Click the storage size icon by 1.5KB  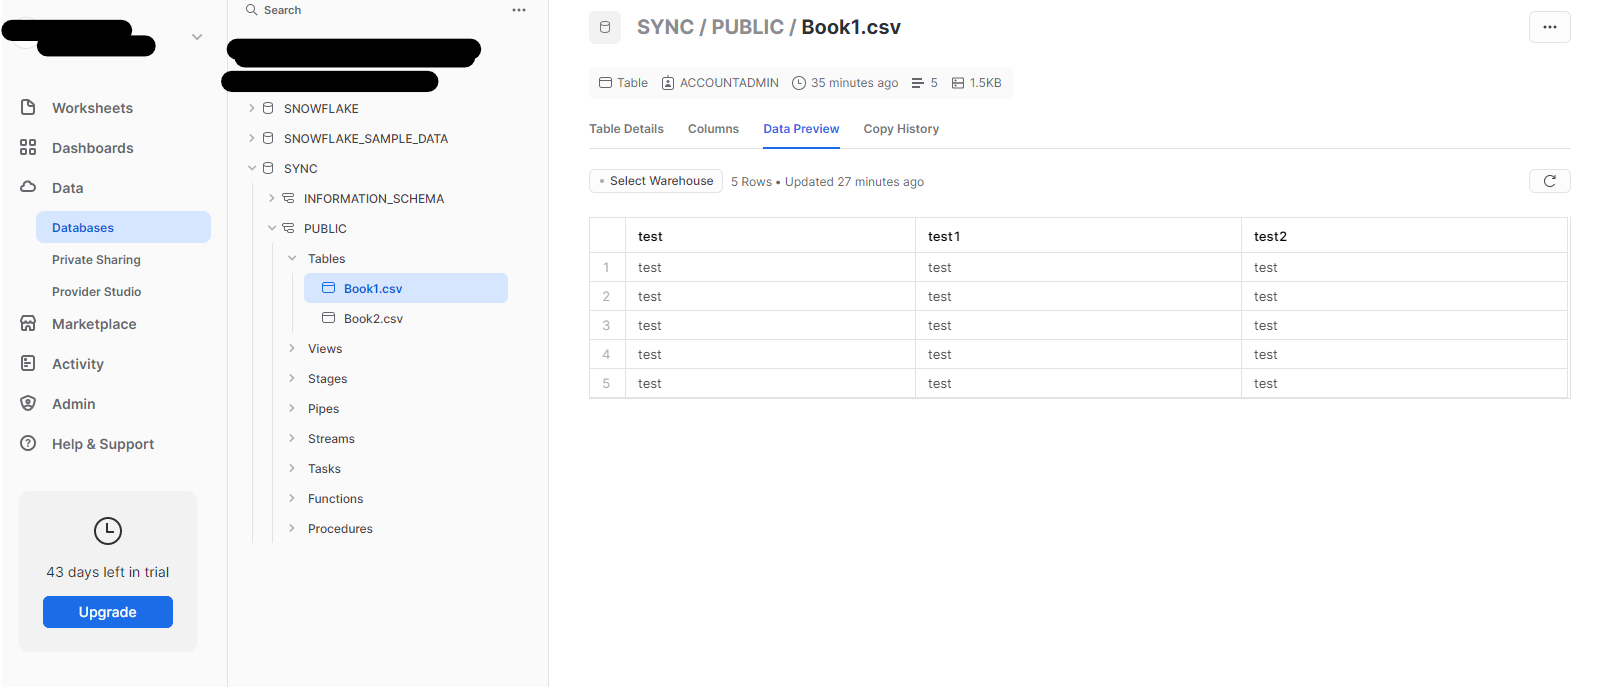point(958,83)
